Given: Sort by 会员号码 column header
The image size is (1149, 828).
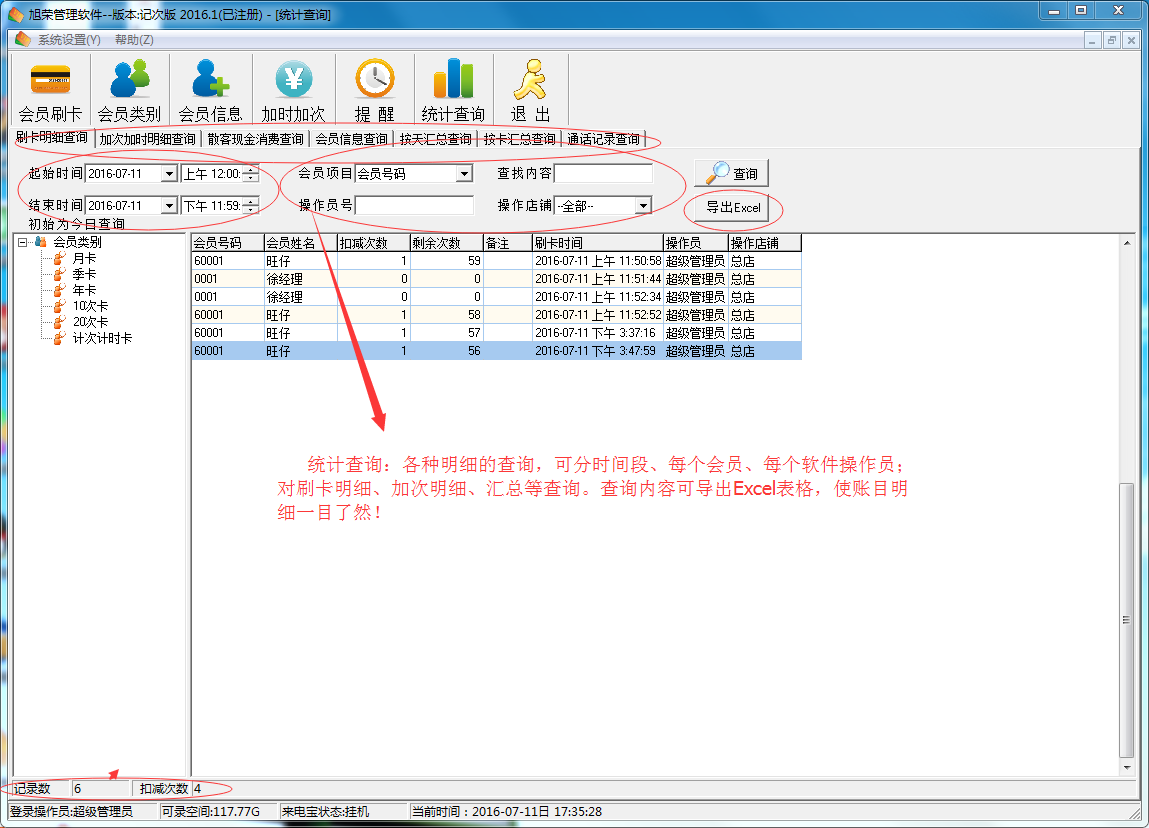Looking at the screenshot, I should tap(227, 243).
